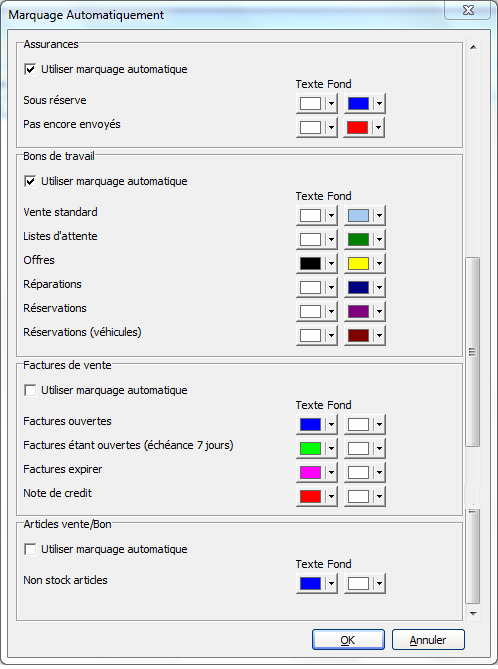Image resolution: width=498 pixels, height=669 pixels.
Task: Click purple background swatch for Réservations
Action: click(358, 311)
